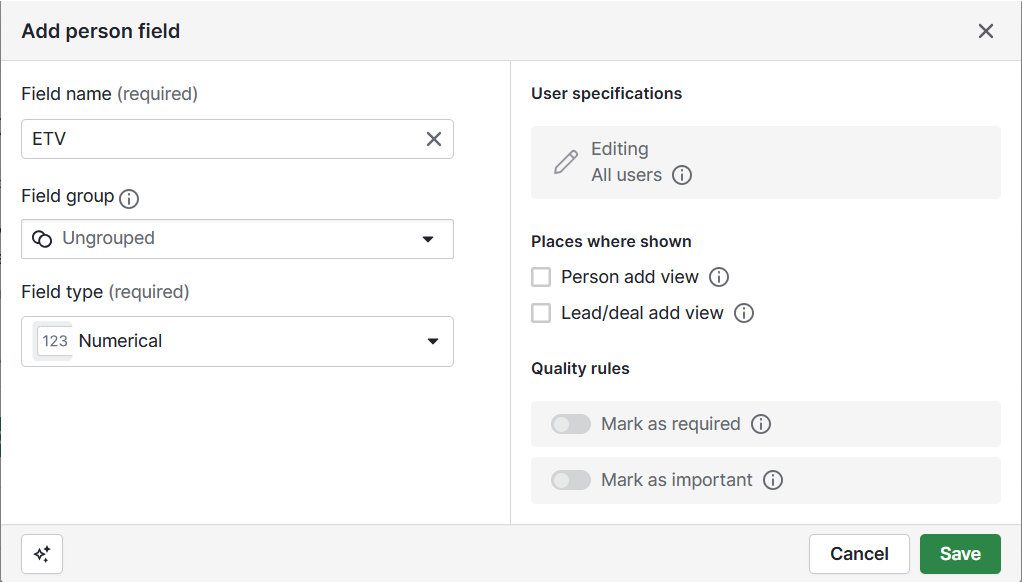Open the Person add view info tooltip
The image size is (1022, 582).
[x=719, y=277]
